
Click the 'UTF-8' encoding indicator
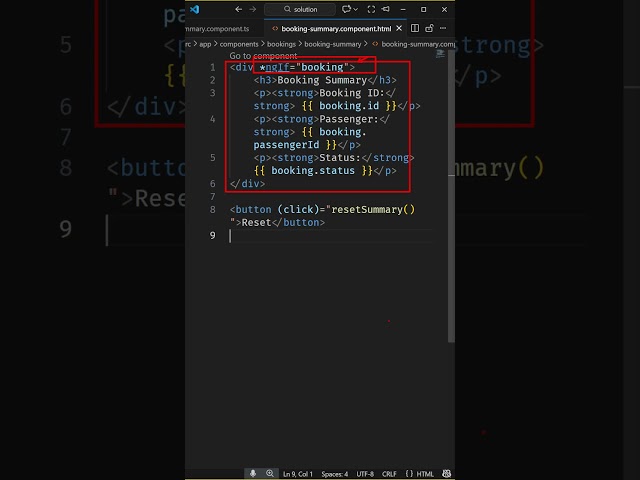click(x=365, y=474)
